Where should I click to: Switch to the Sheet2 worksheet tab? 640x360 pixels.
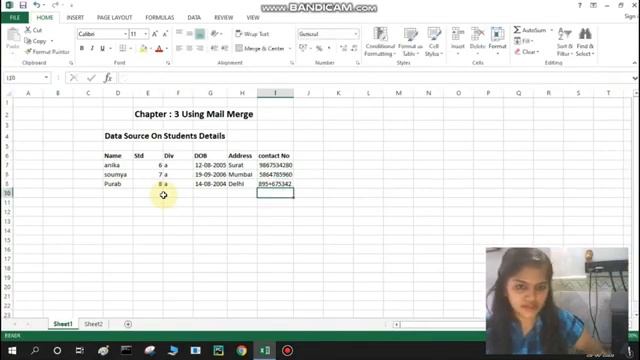click(93, 324)
